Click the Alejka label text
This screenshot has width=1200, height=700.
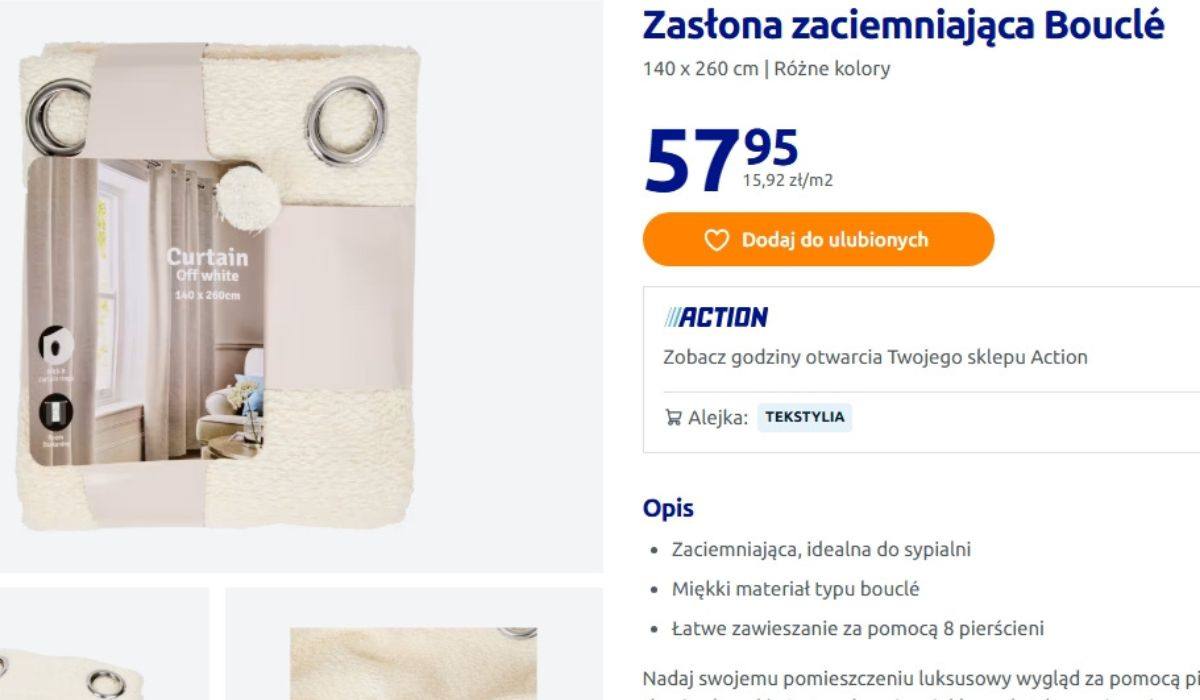coord(718,418)
